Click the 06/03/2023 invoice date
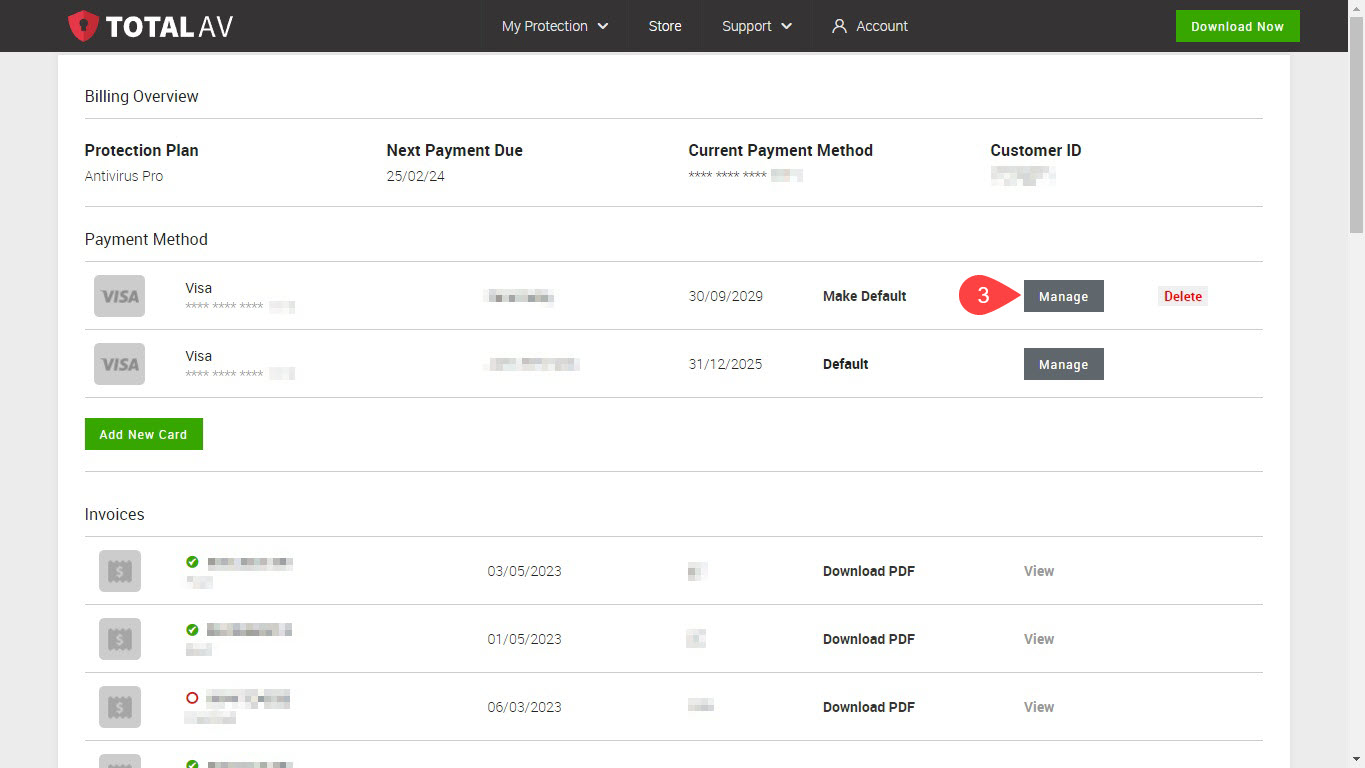Viewport: 1365px width, 768px height. coord(524,707)
